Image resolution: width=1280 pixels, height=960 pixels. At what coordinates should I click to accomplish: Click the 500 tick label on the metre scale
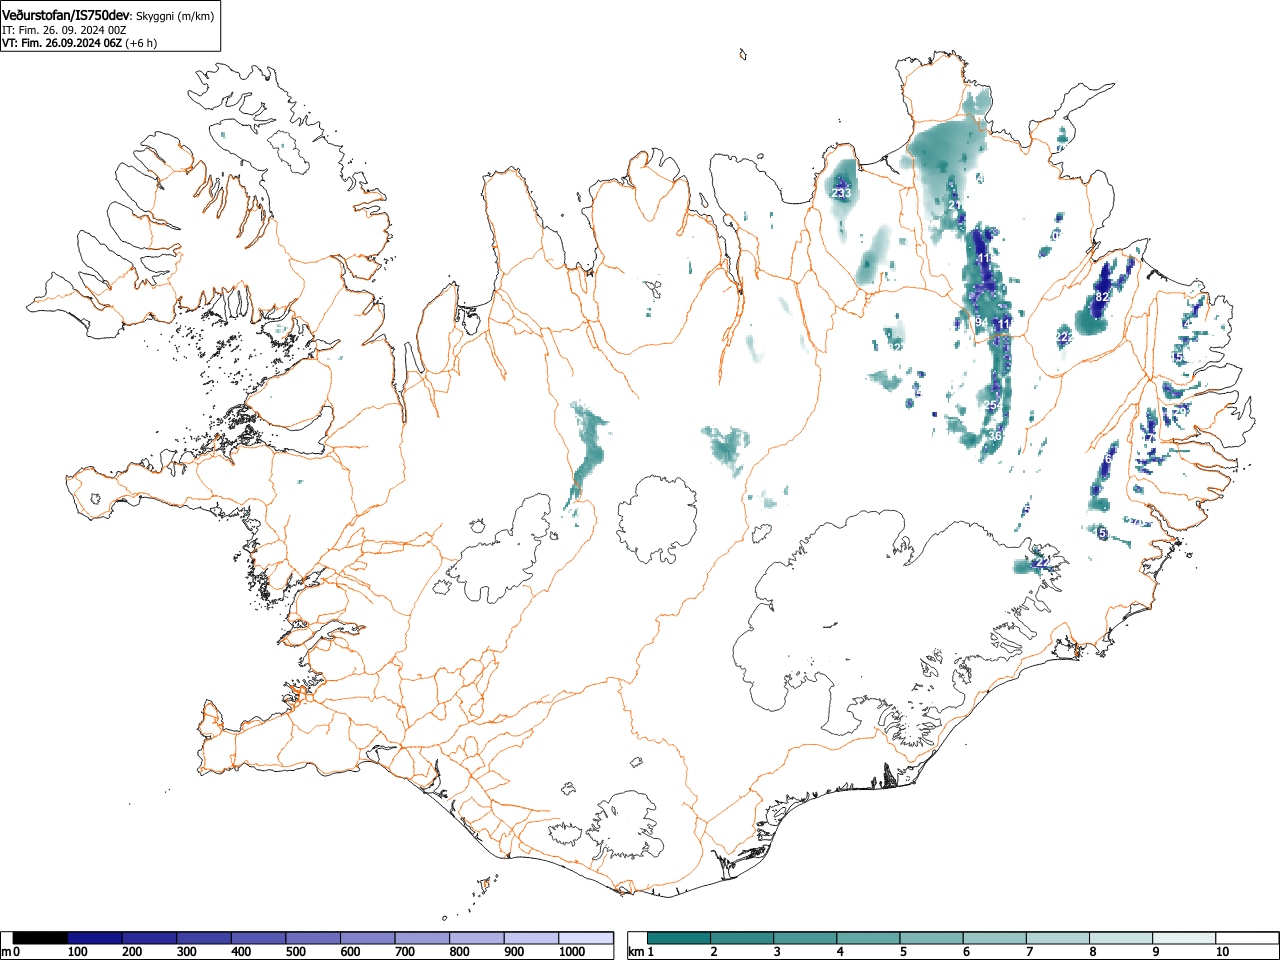coord(295,952)
